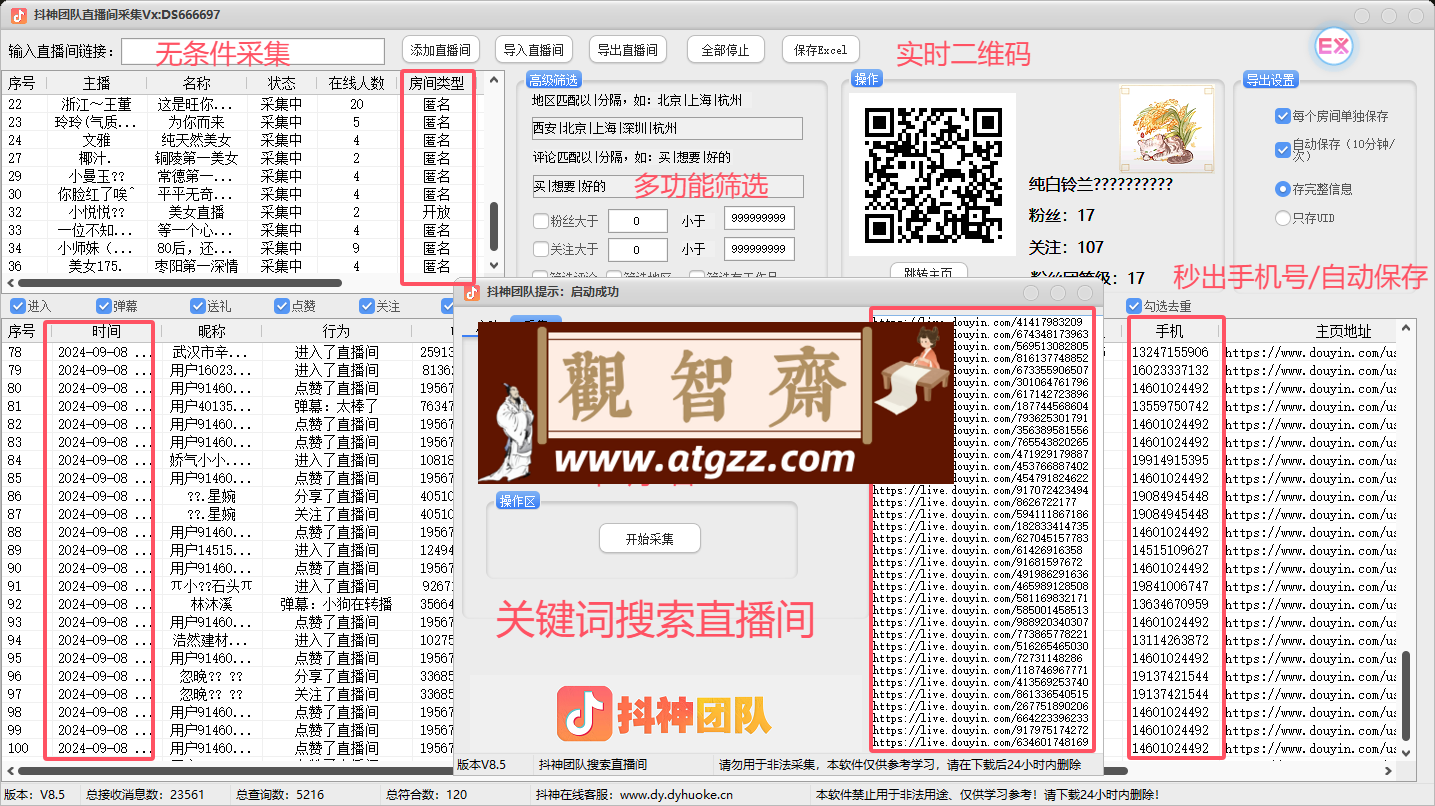This screenshot has width=1435, height=806.
Task: Click 版本V8.5 in the popup status bar
Action: [481, 764]
